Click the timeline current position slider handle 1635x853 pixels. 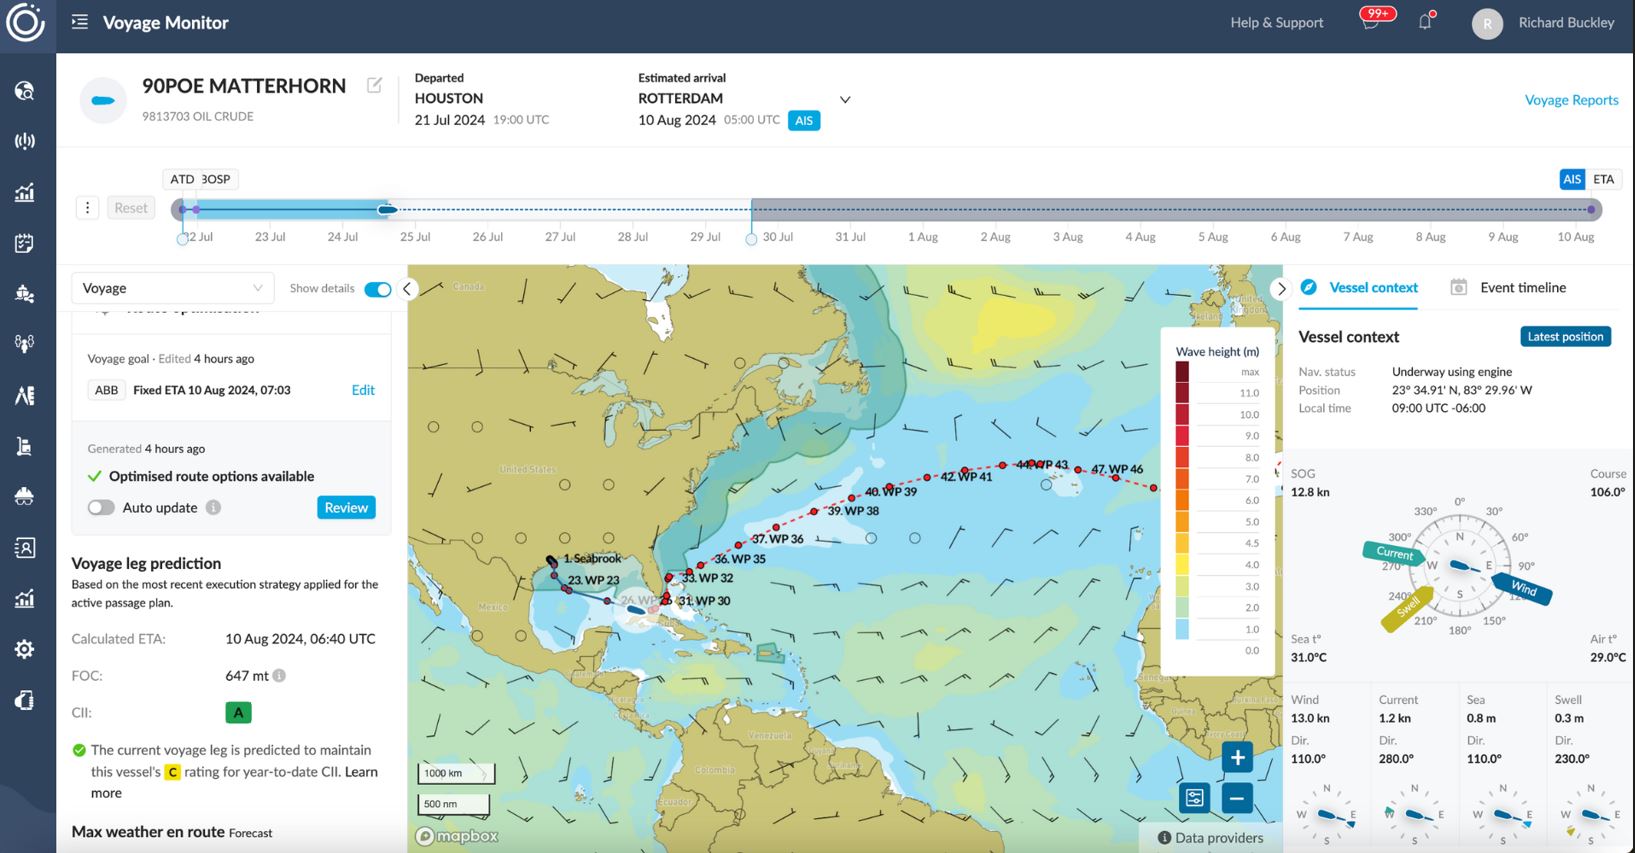[386, 209]
